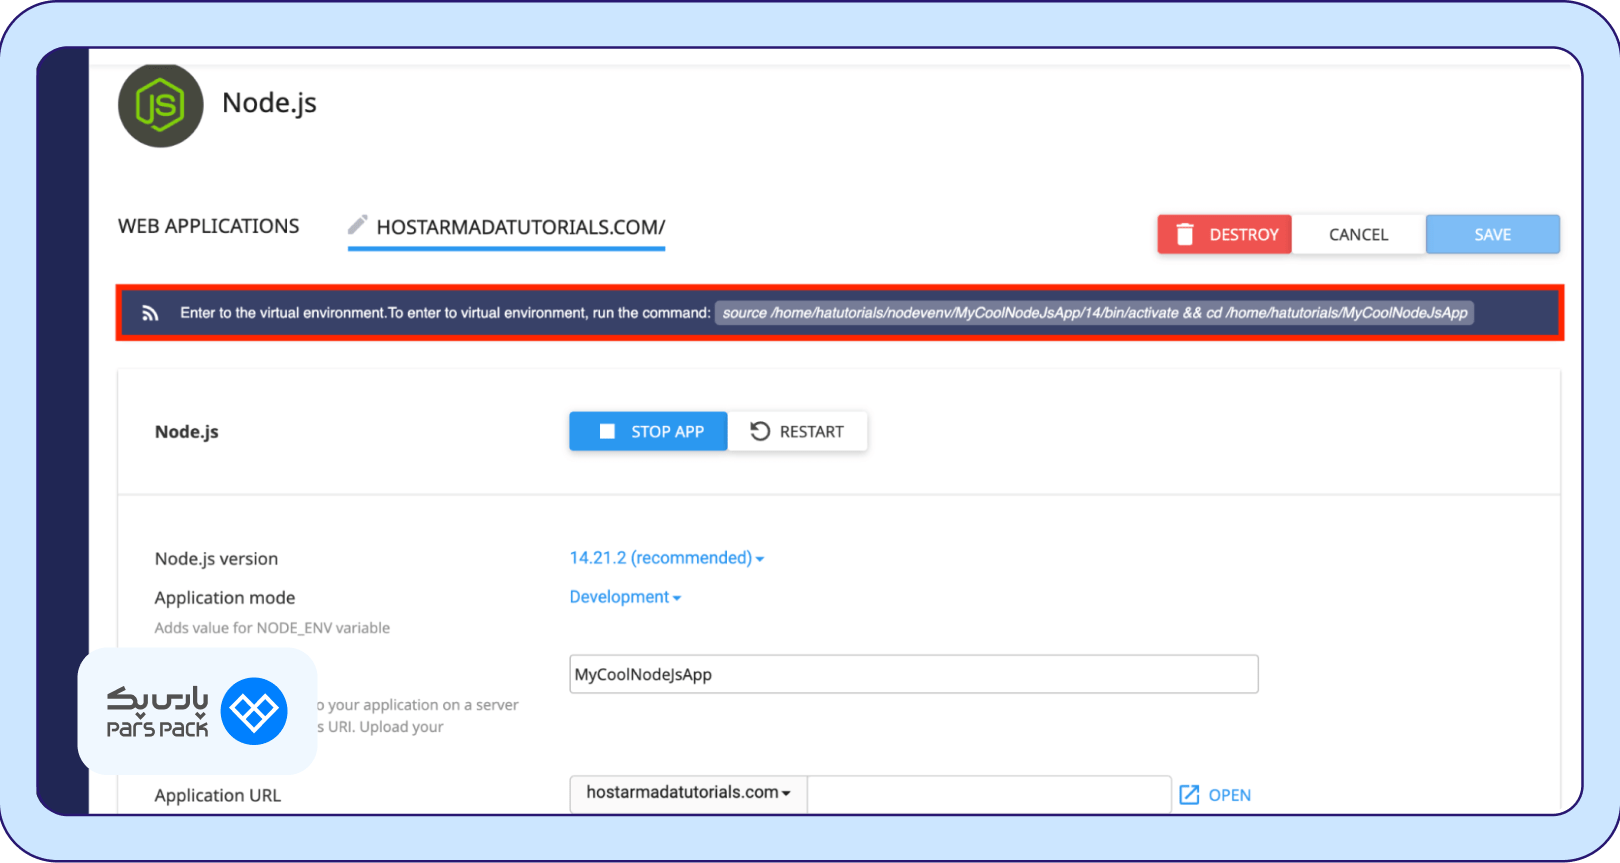Click the circular arrow restart icon

coord(760,431)
